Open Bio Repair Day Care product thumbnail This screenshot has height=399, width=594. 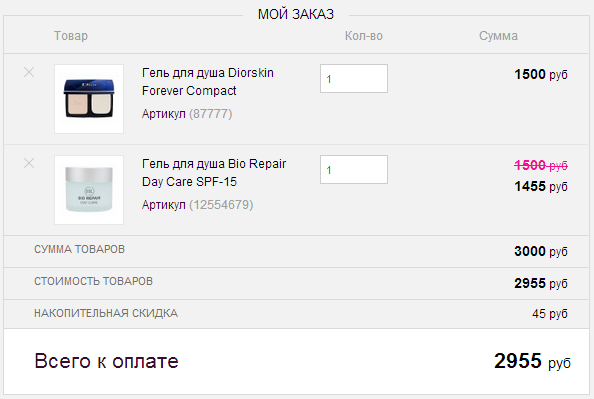pyautogui.click(x=89, y=190)
